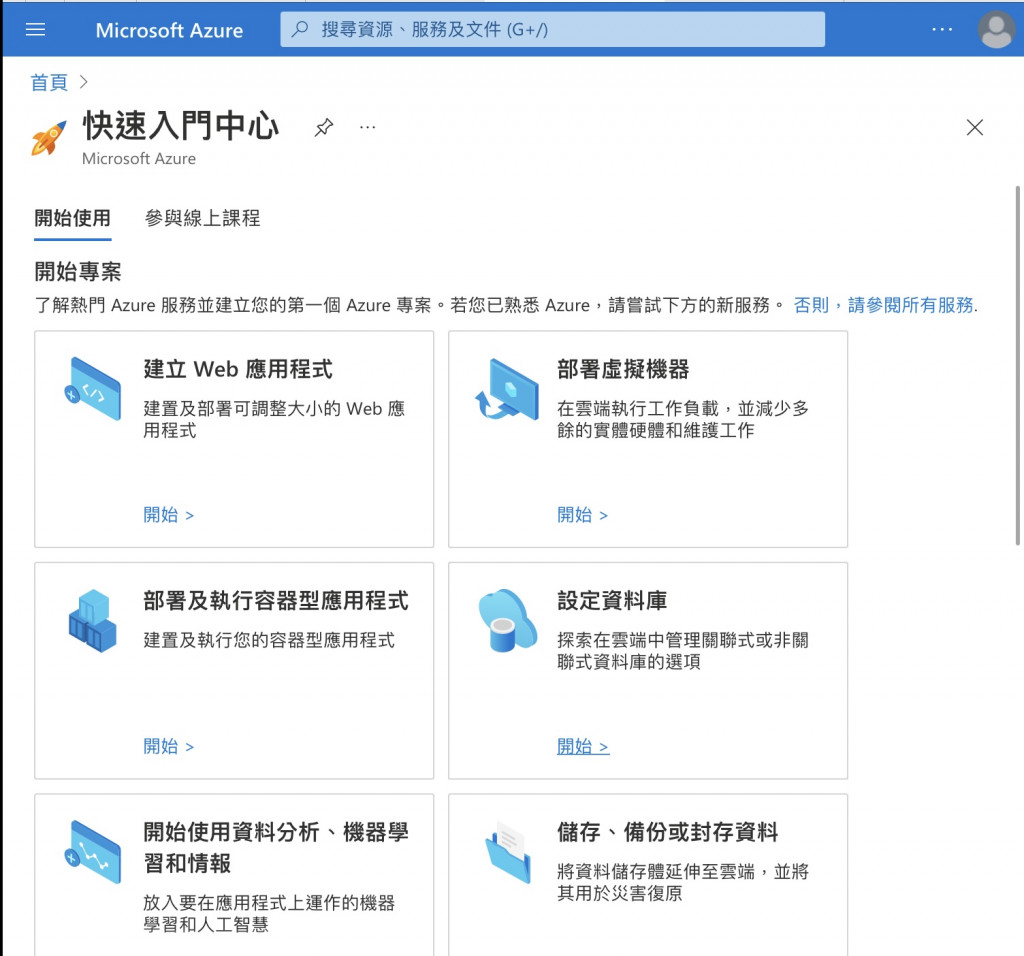The width and height of the screenshot is (1024, 956).
Task: Click the vertical scrollbar on the right
Action: point(1017,366)
